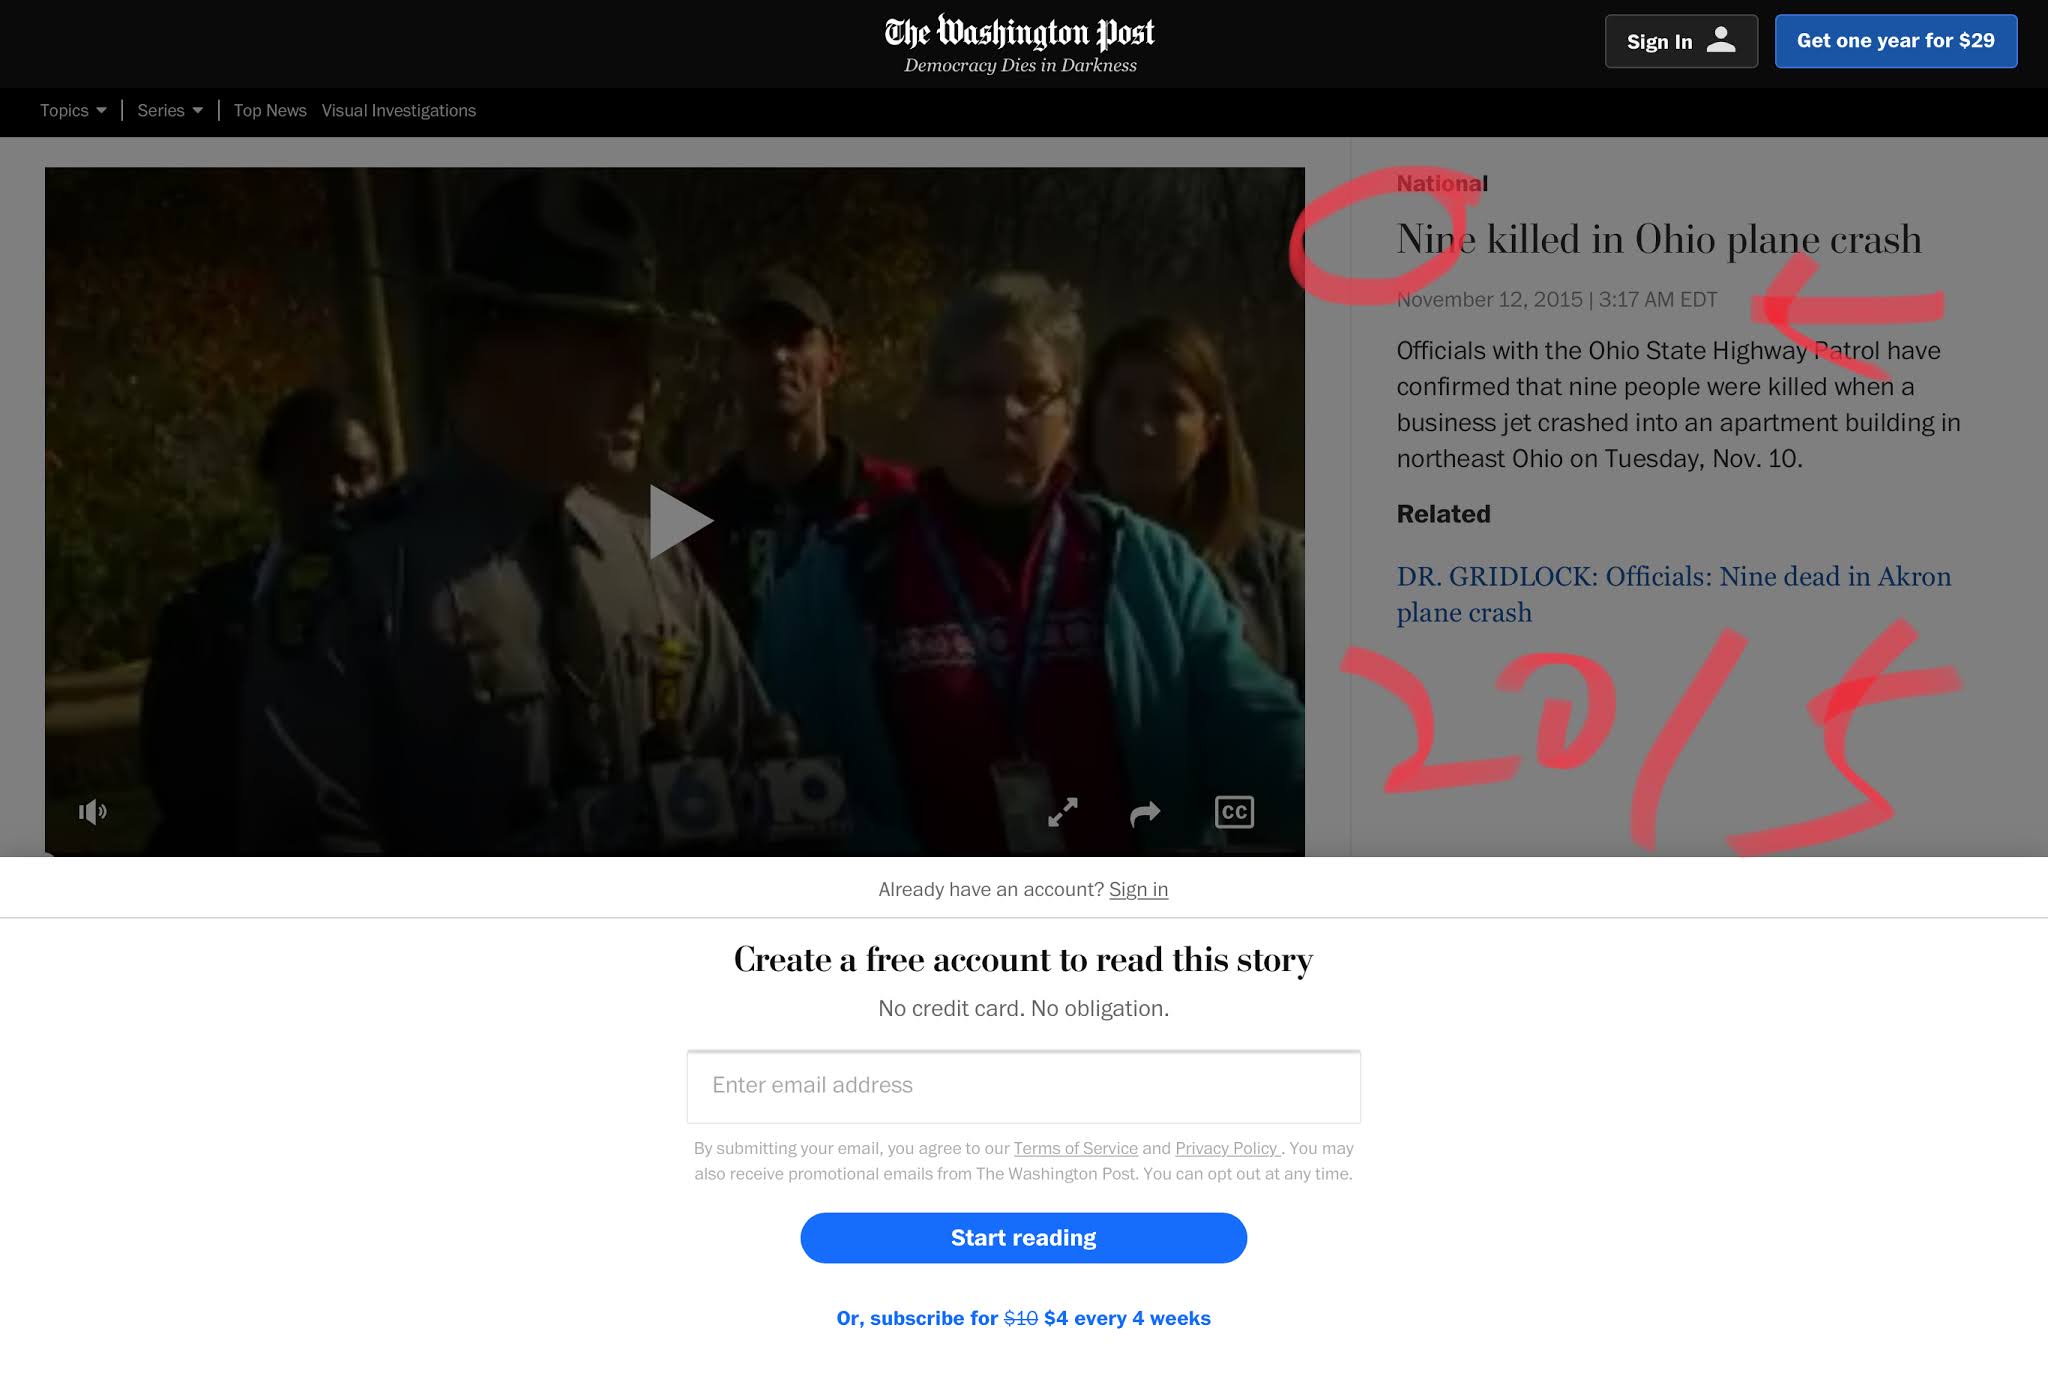Viewport: 2048px width, 1379px height.
Task: Expand the Topics dropdown menu
Action: [73, 110]
